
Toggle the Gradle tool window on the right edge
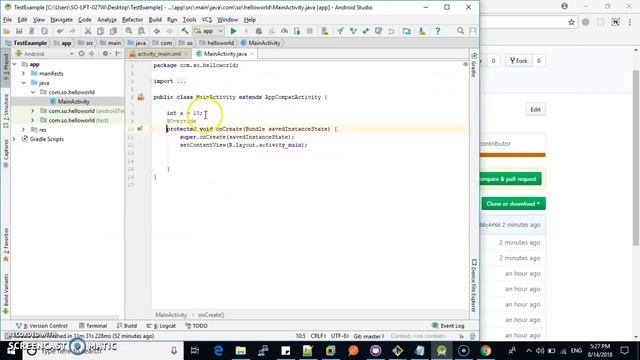[474, 64]
